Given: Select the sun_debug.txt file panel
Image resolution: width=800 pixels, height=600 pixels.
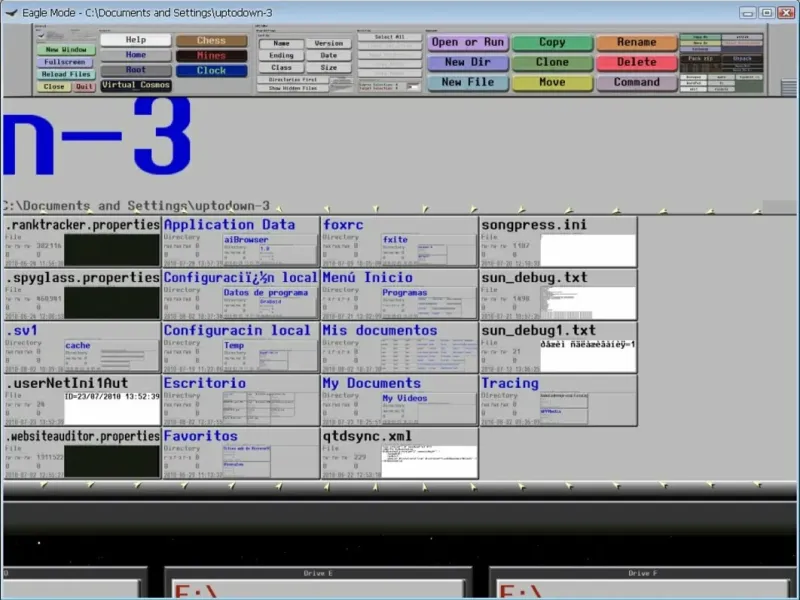Looking at the screenshot, I should click(558, 295).
